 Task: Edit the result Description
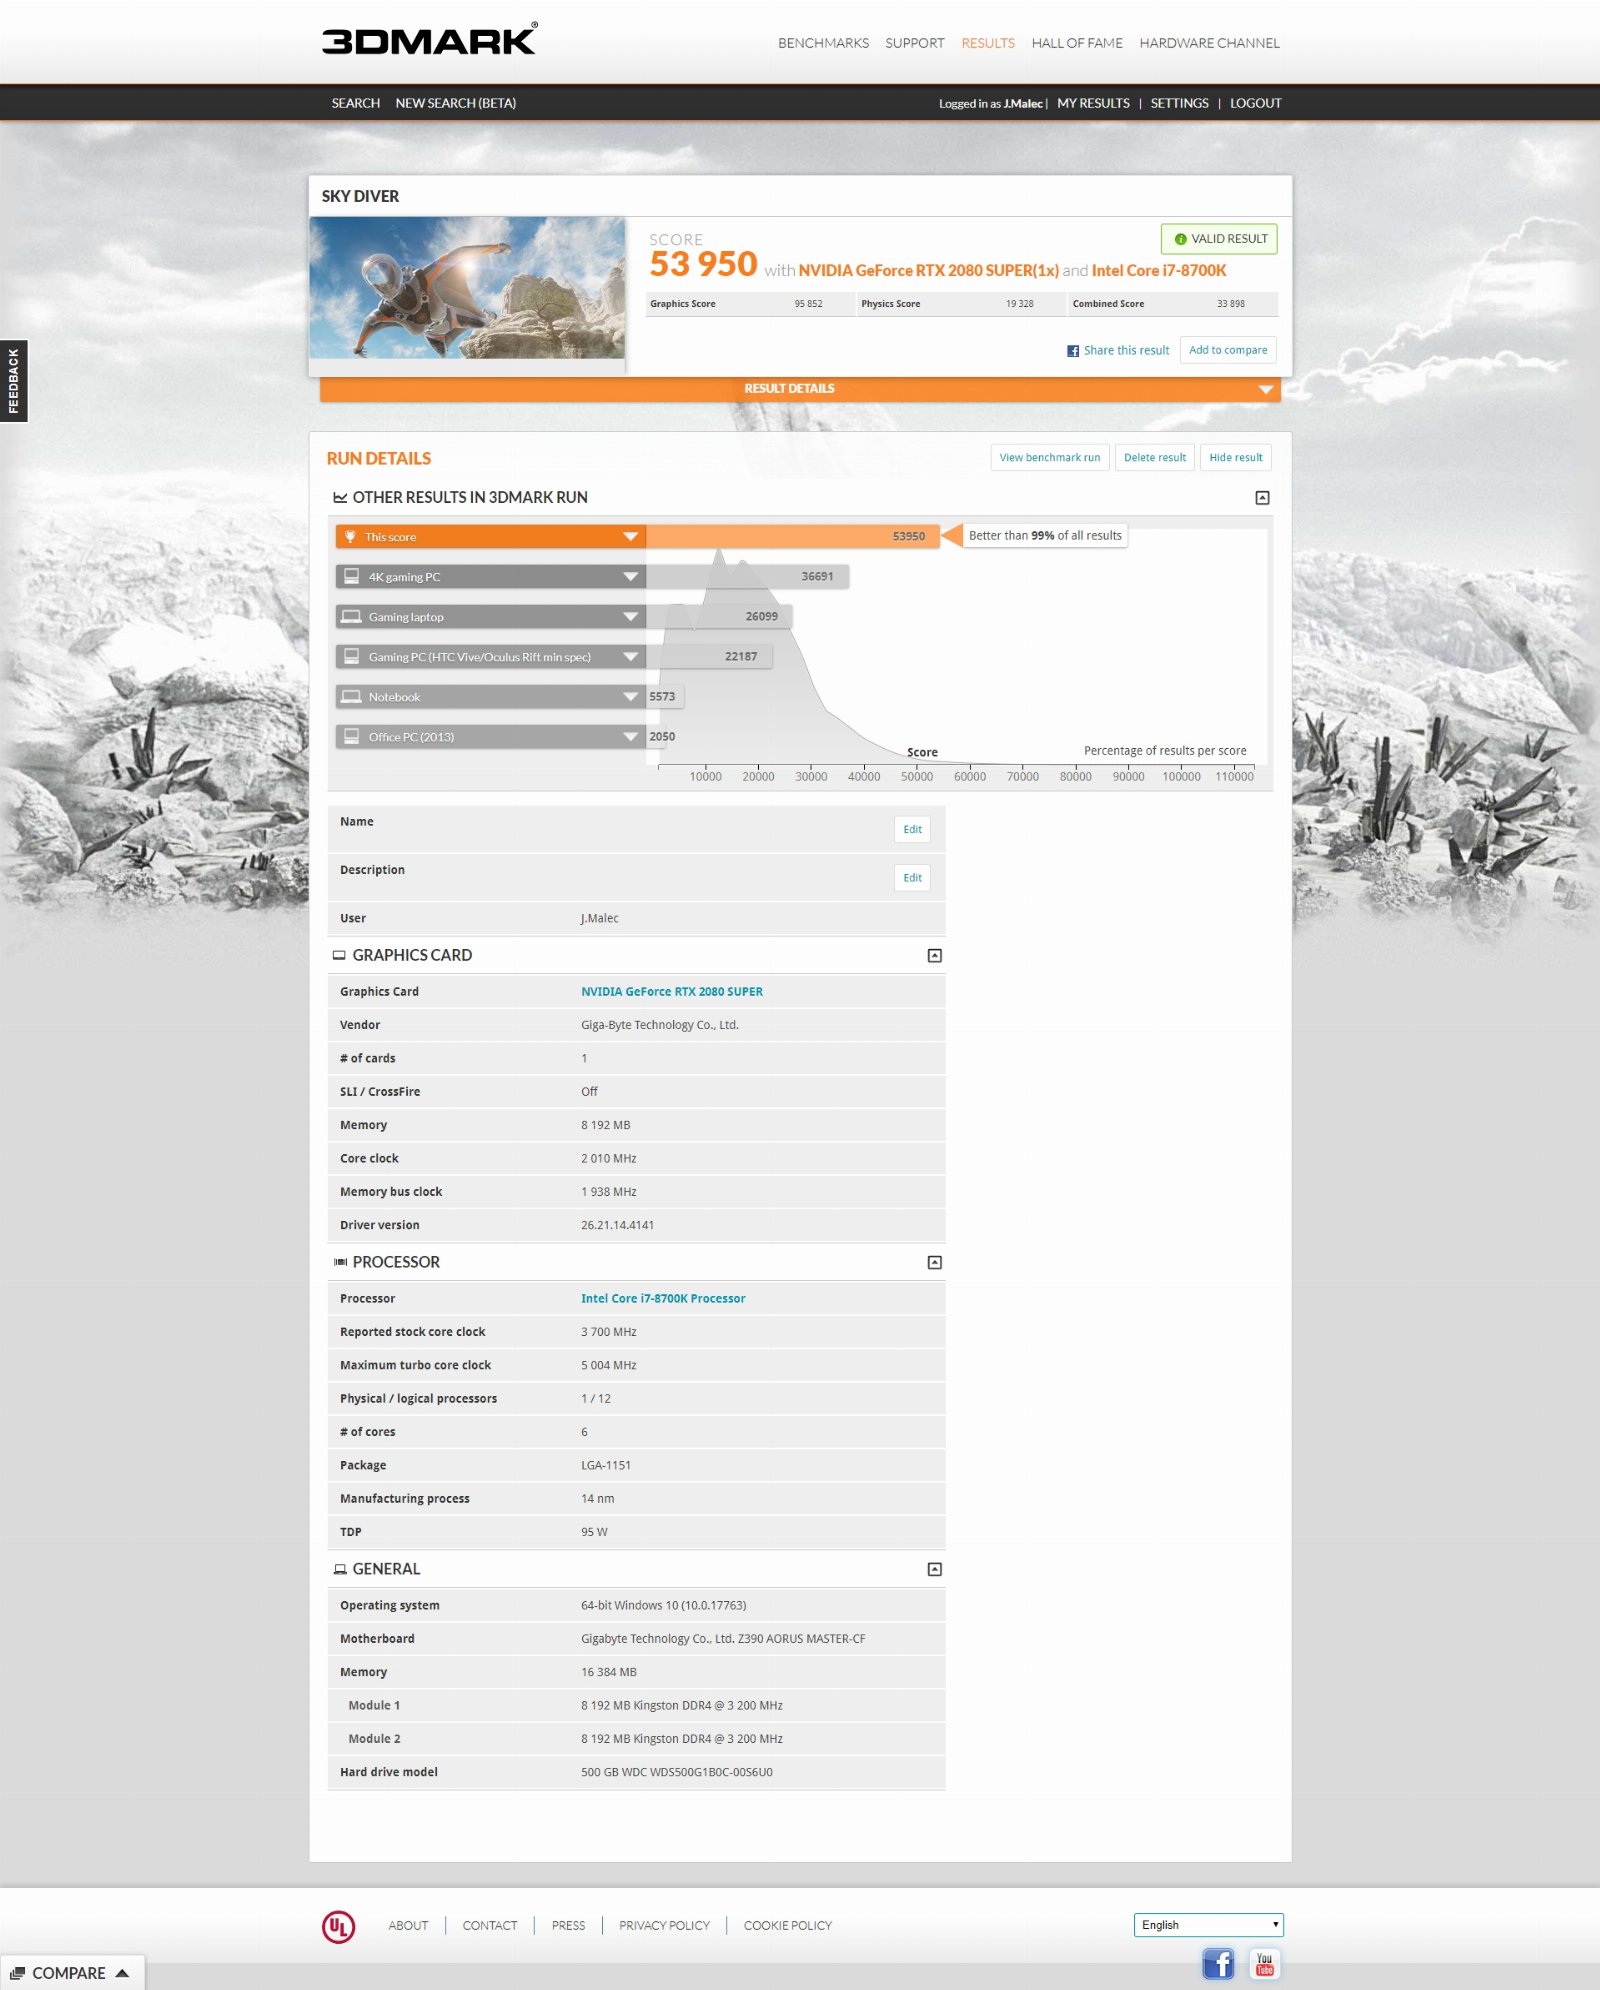point(912,878)
